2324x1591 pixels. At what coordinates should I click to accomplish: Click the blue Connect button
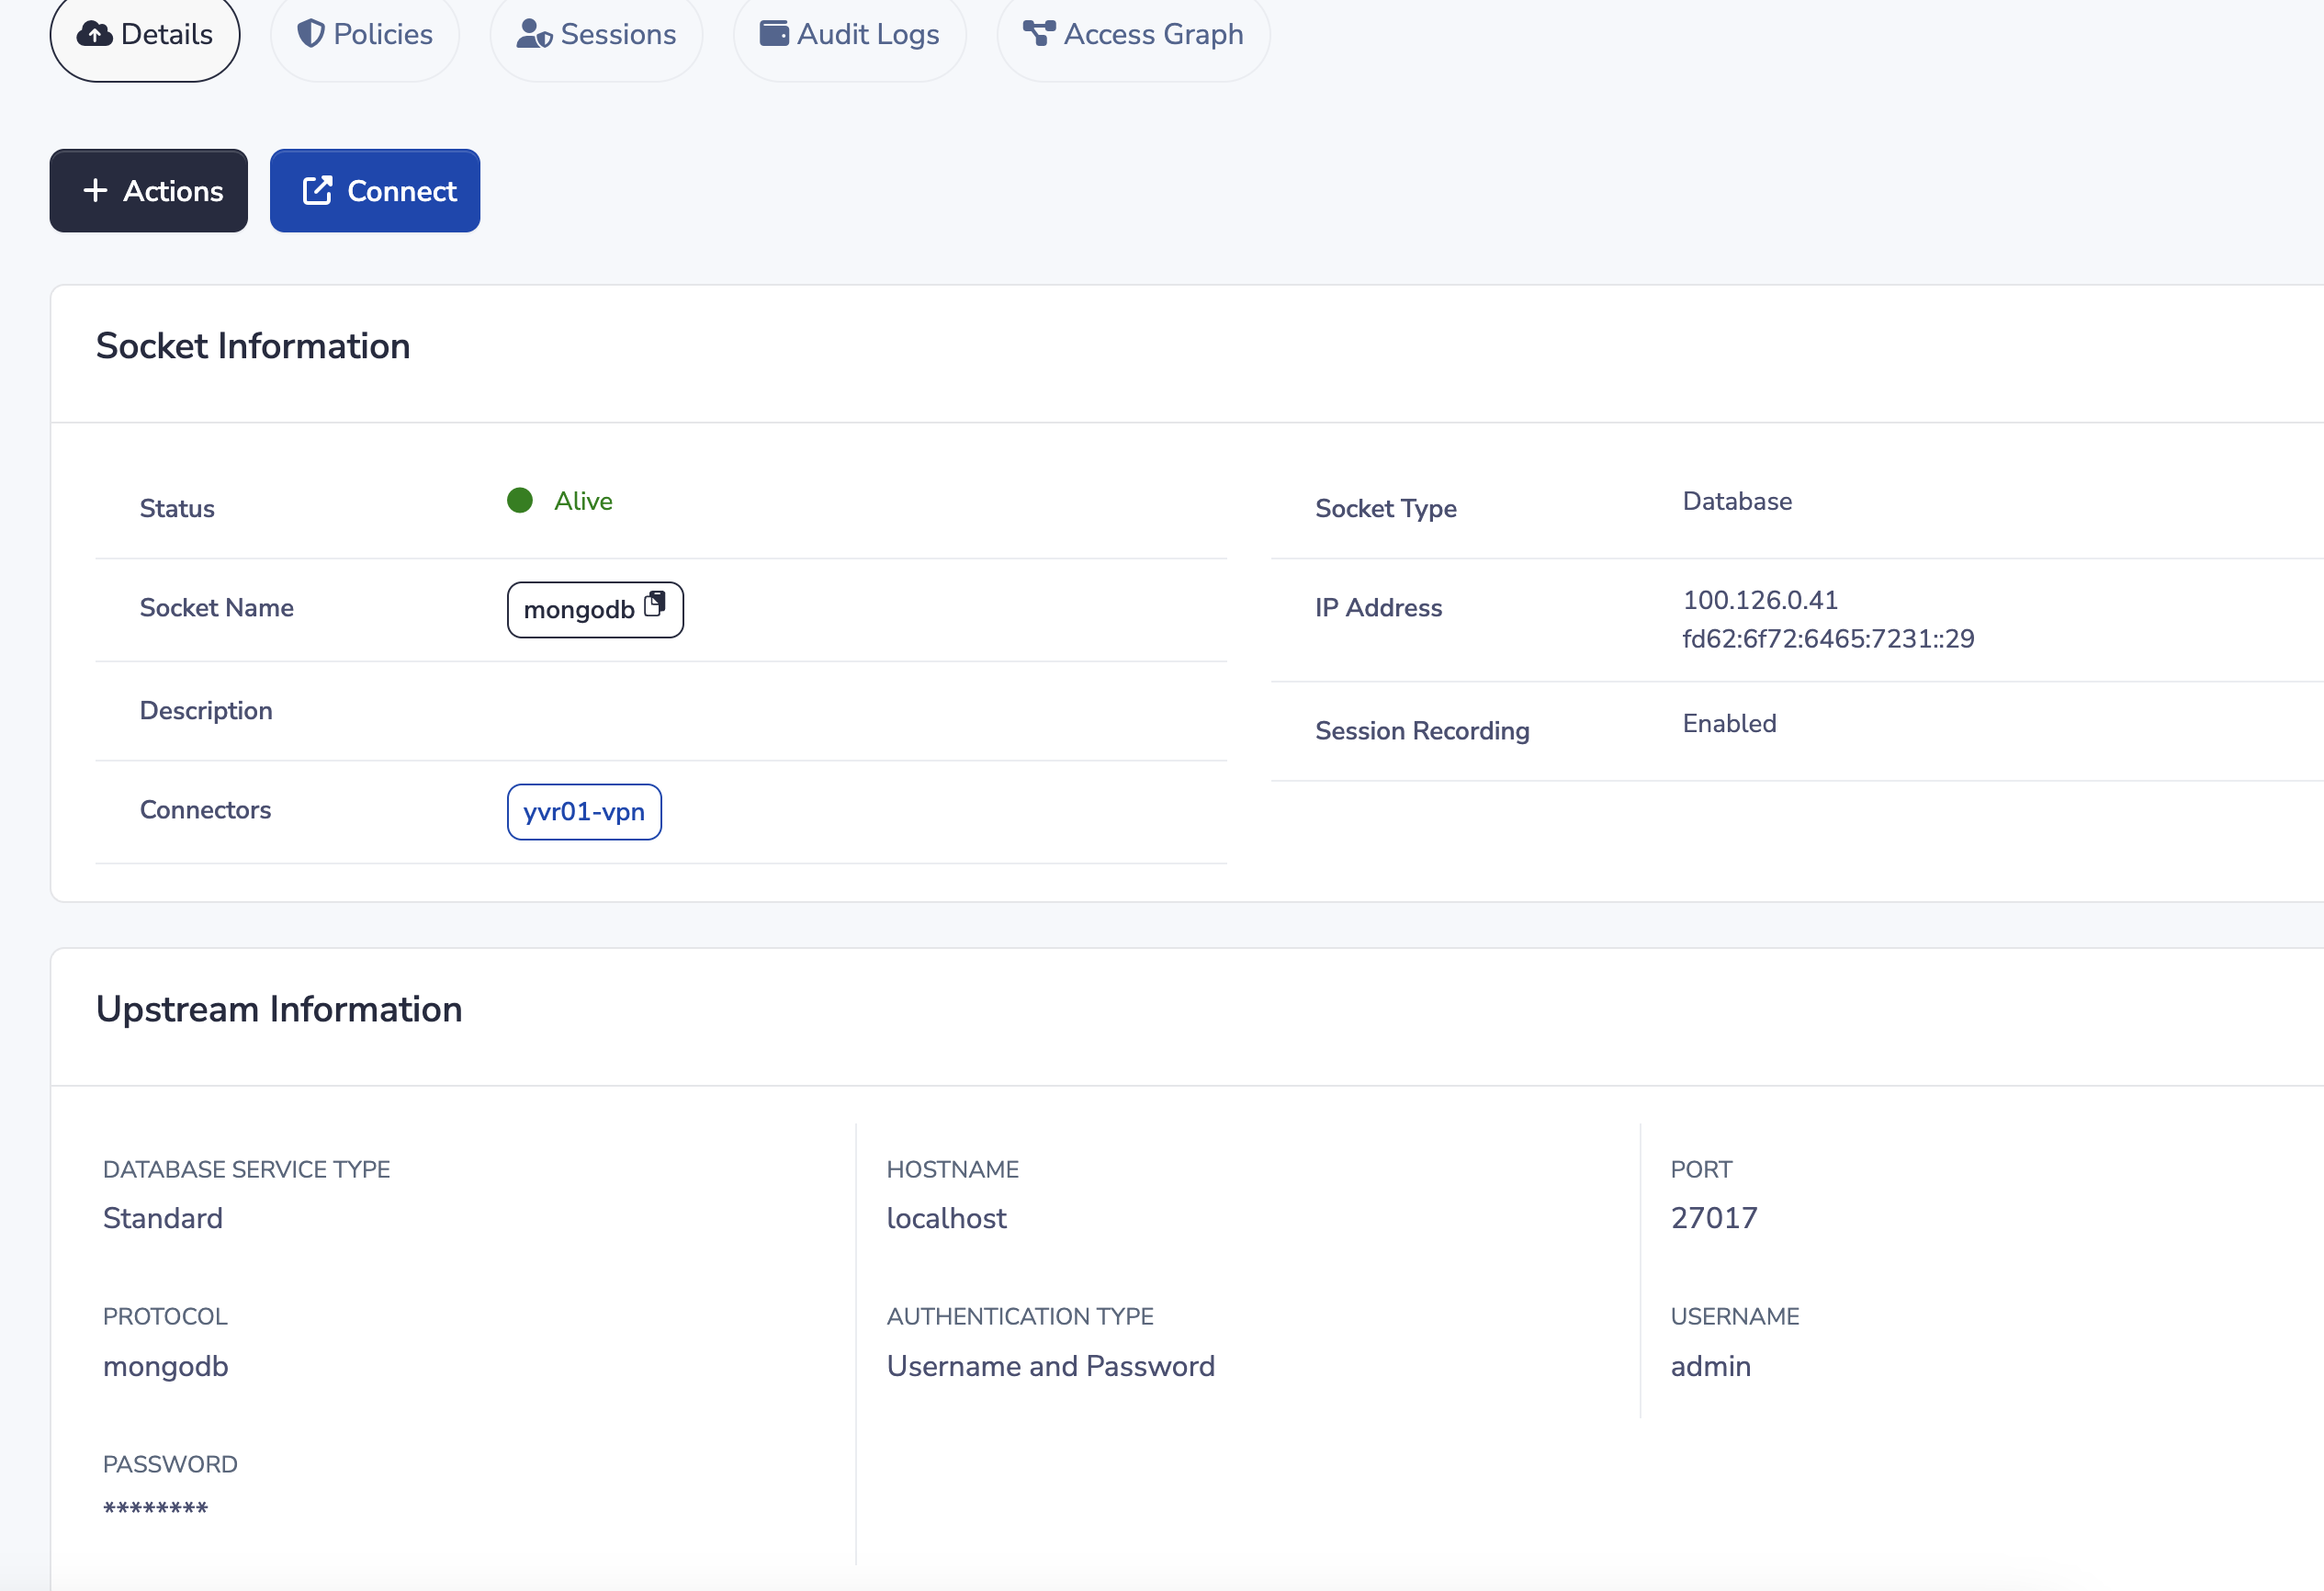375,191
